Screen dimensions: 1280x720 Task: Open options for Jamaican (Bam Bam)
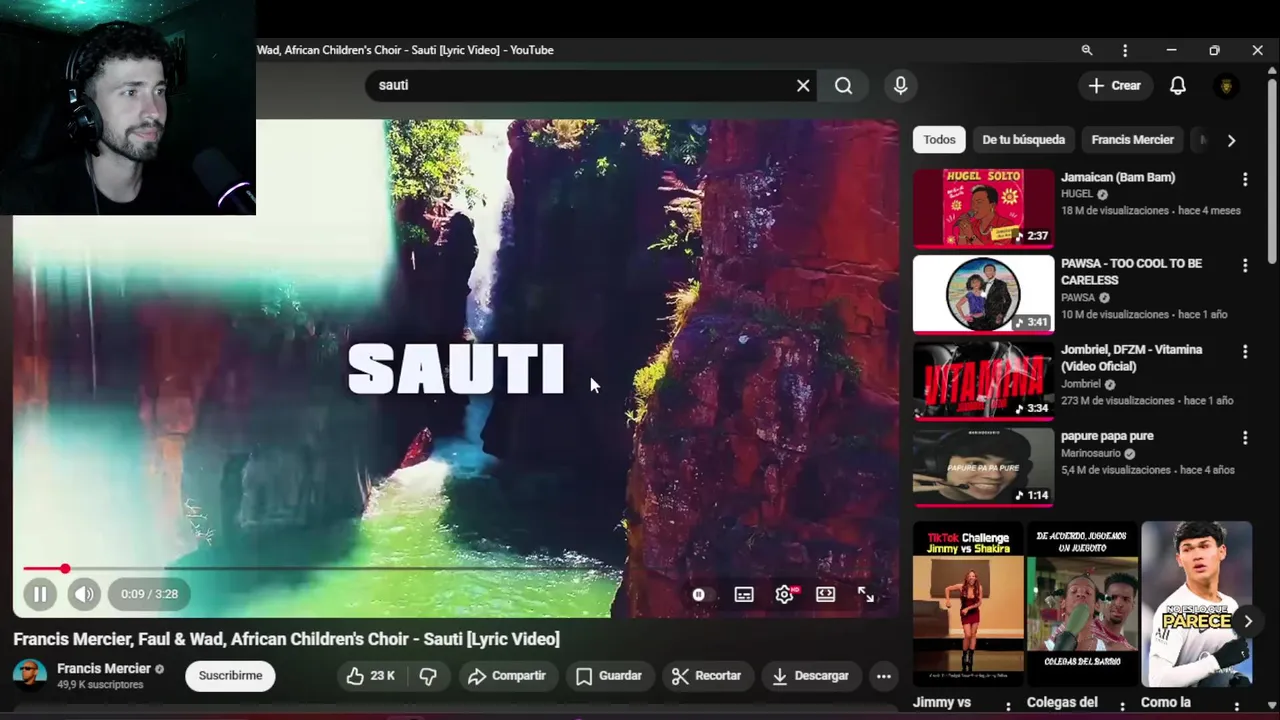pyautogui.click(x=1245, y=179)
